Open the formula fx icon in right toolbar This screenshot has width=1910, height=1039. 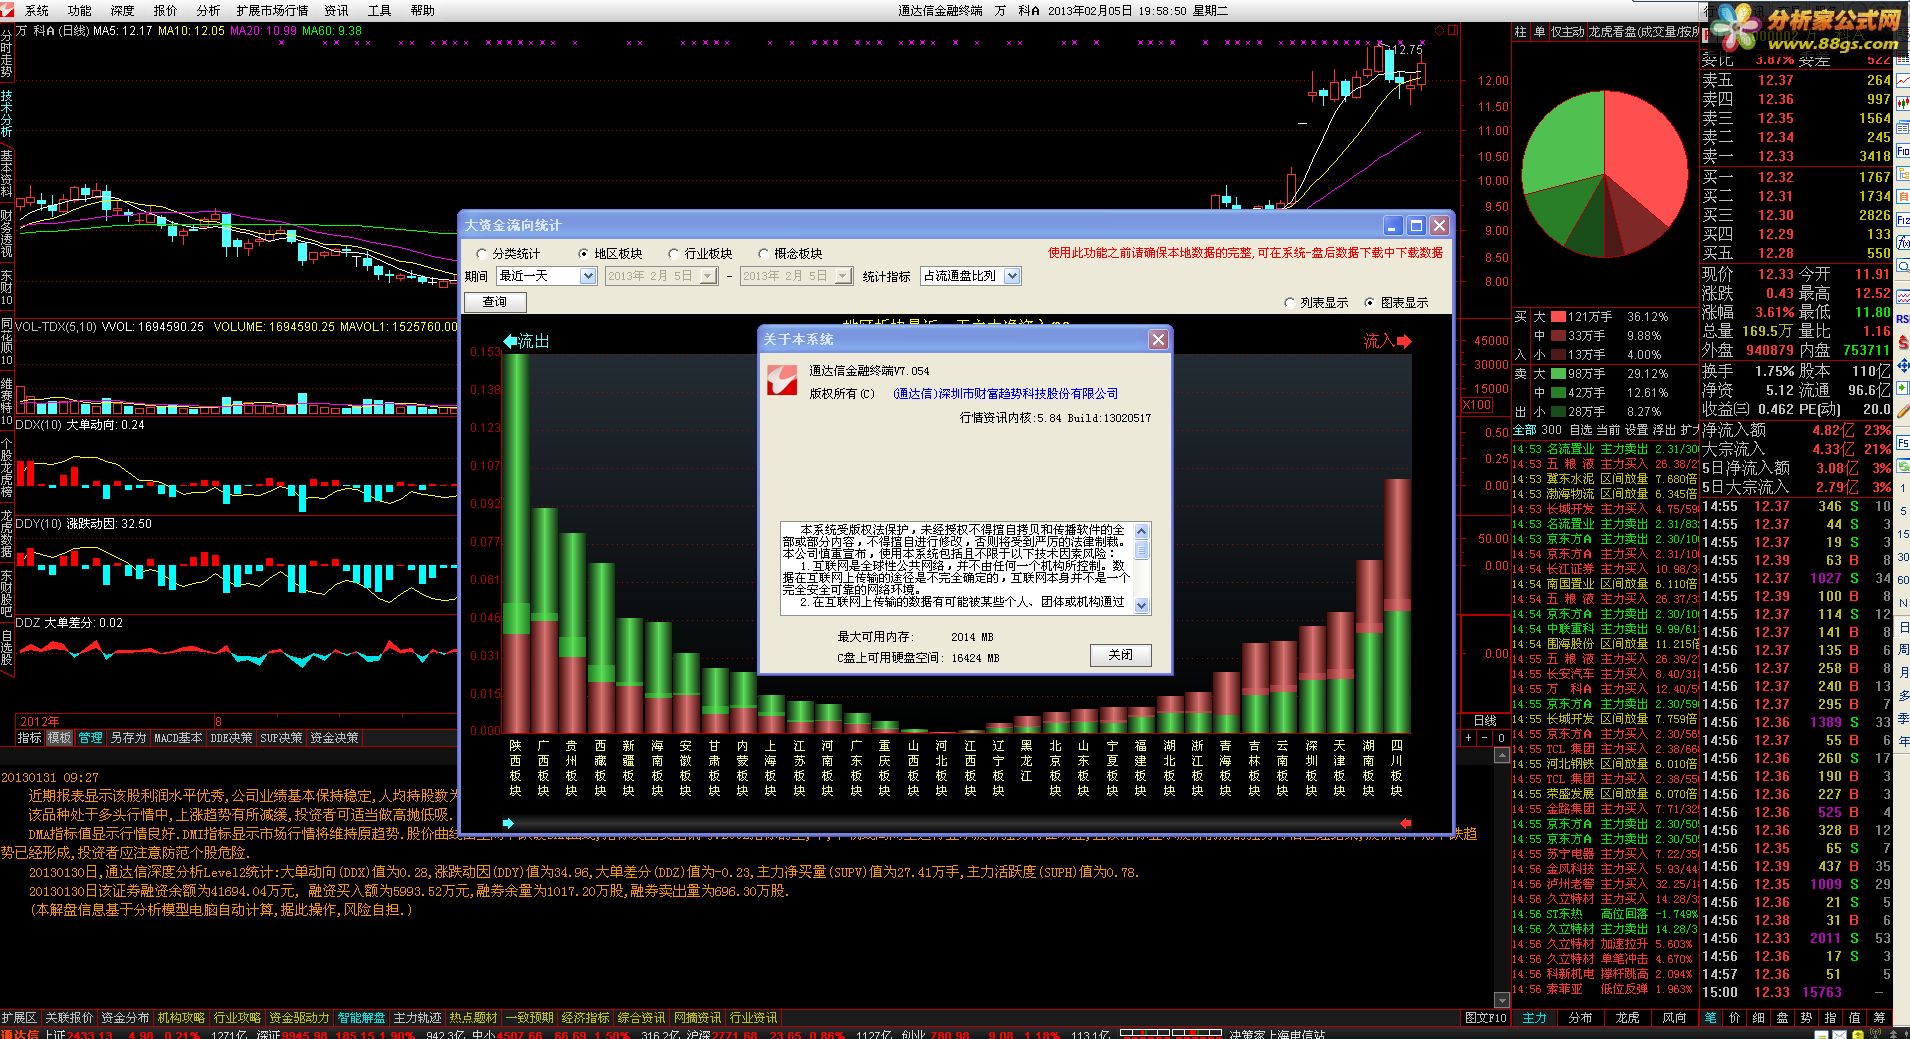point(1901,243)
